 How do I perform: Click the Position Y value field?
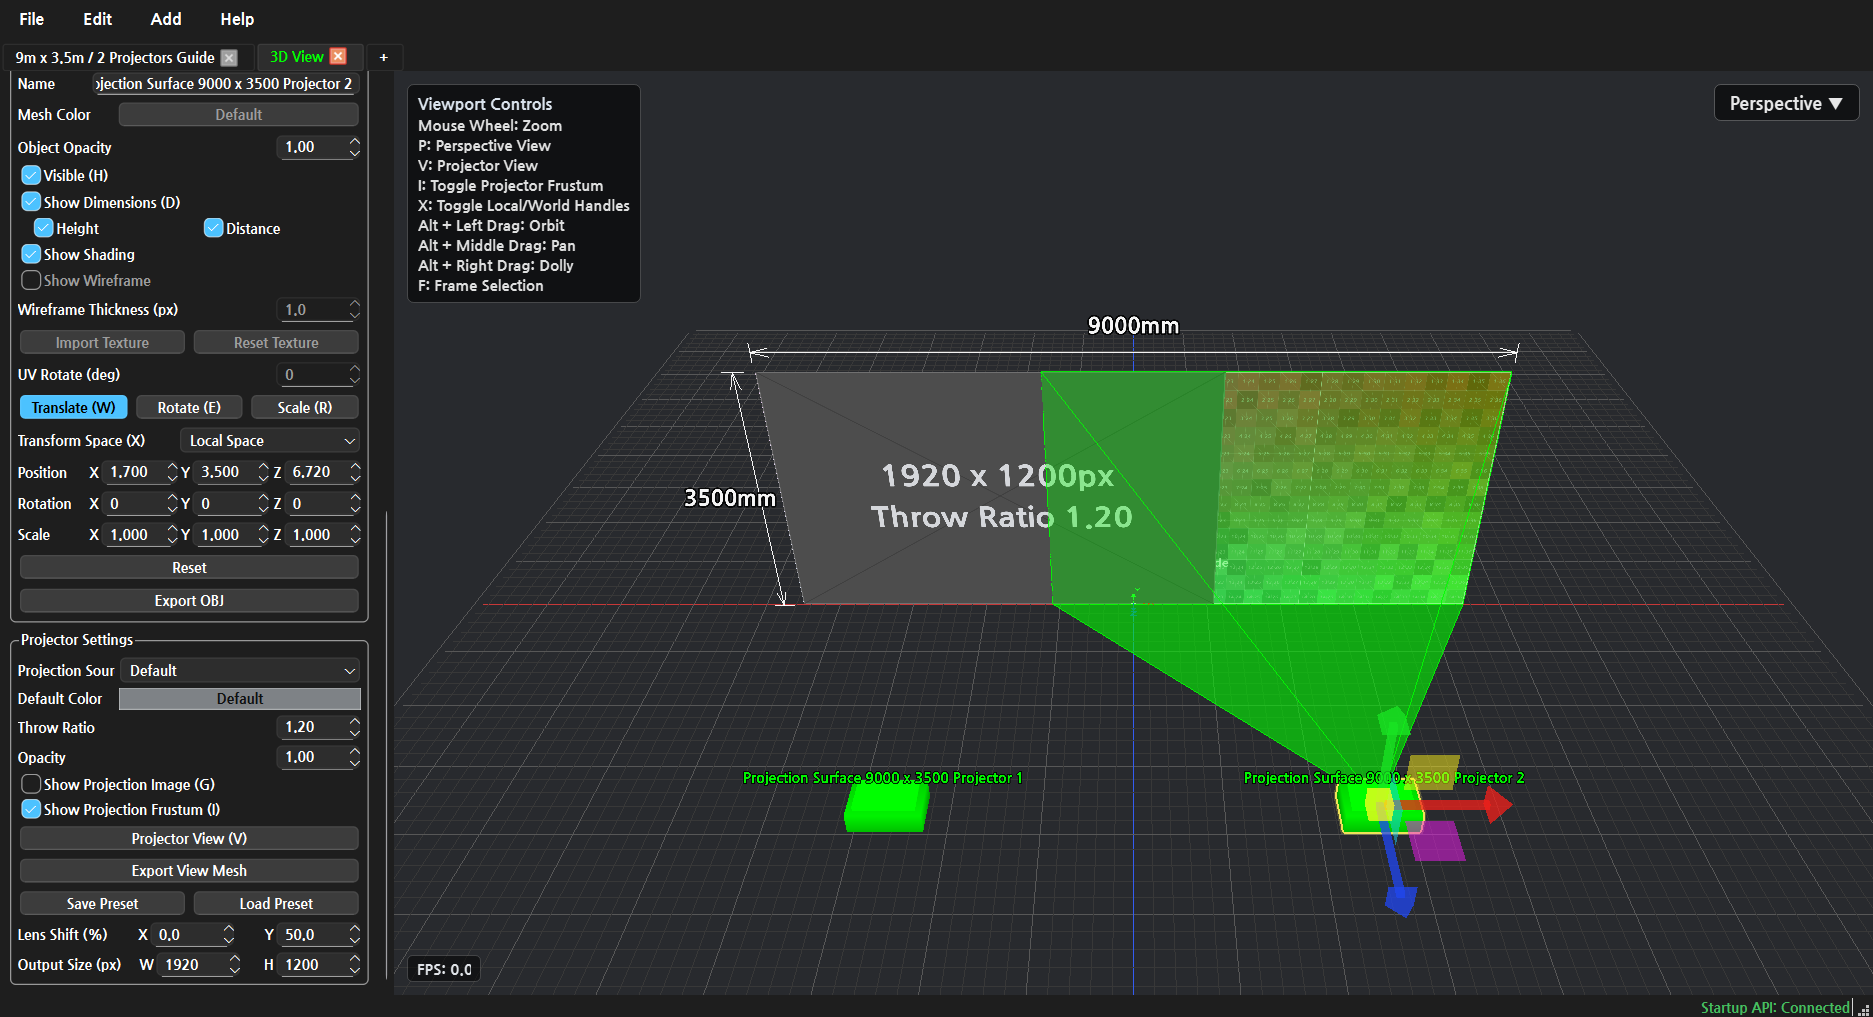tap(227, 472)
